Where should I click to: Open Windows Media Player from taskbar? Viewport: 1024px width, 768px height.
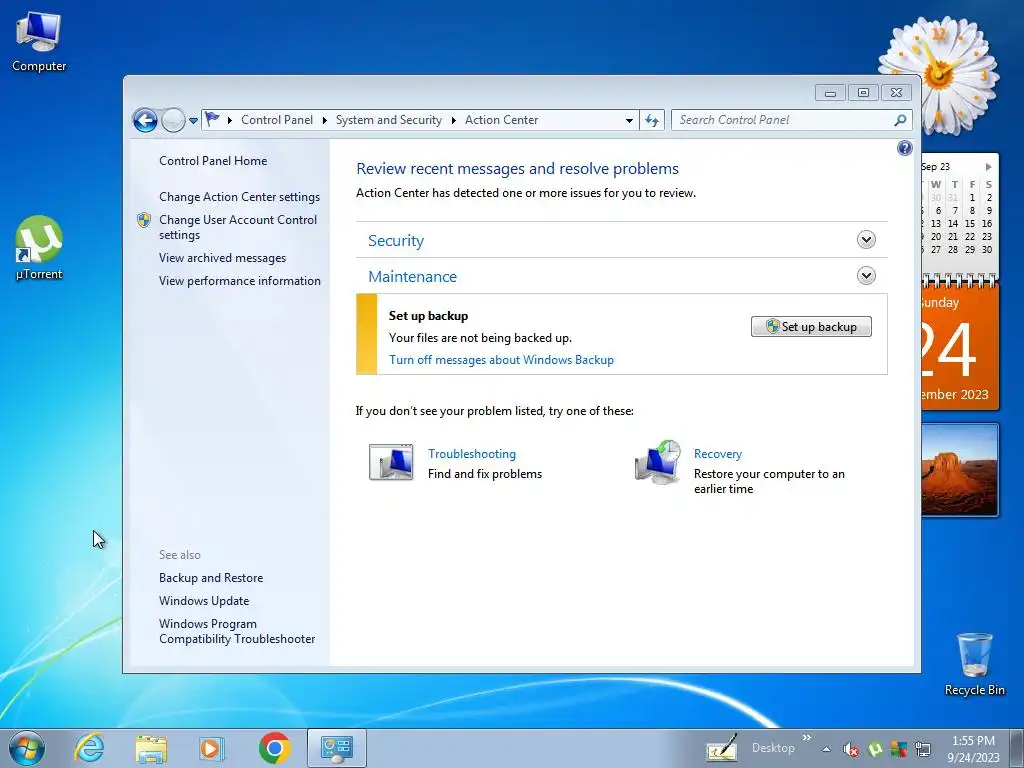point(212,748)
